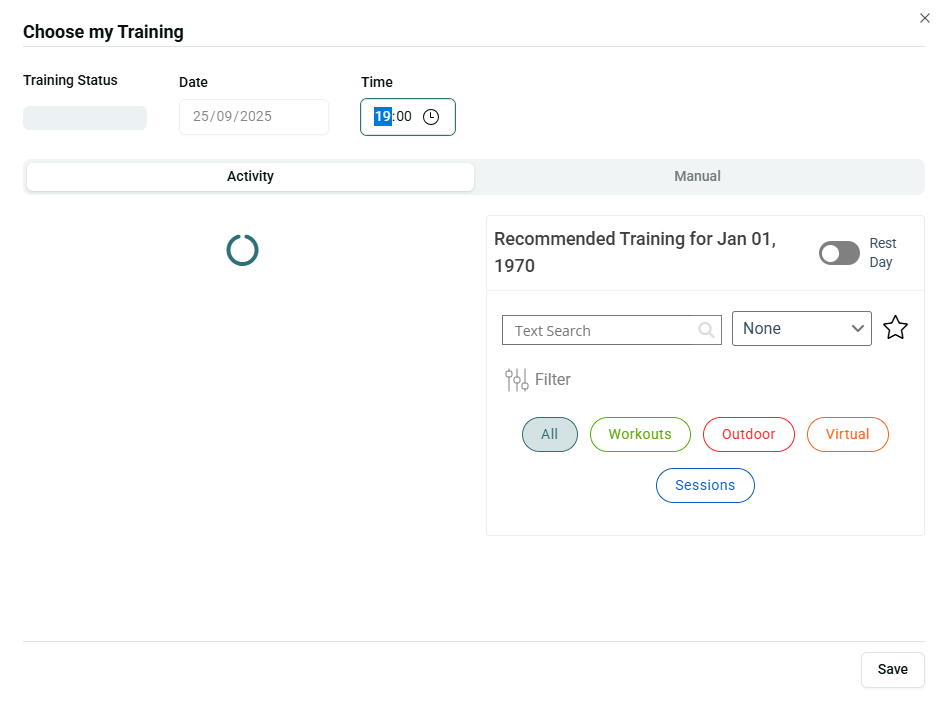Select the All category chip

tap(549, 435)
